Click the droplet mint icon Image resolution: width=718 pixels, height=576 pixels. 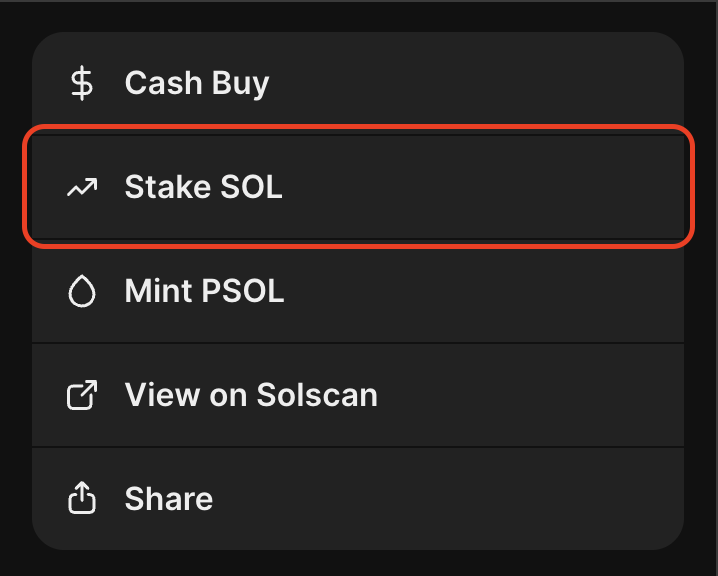point(81,291)
